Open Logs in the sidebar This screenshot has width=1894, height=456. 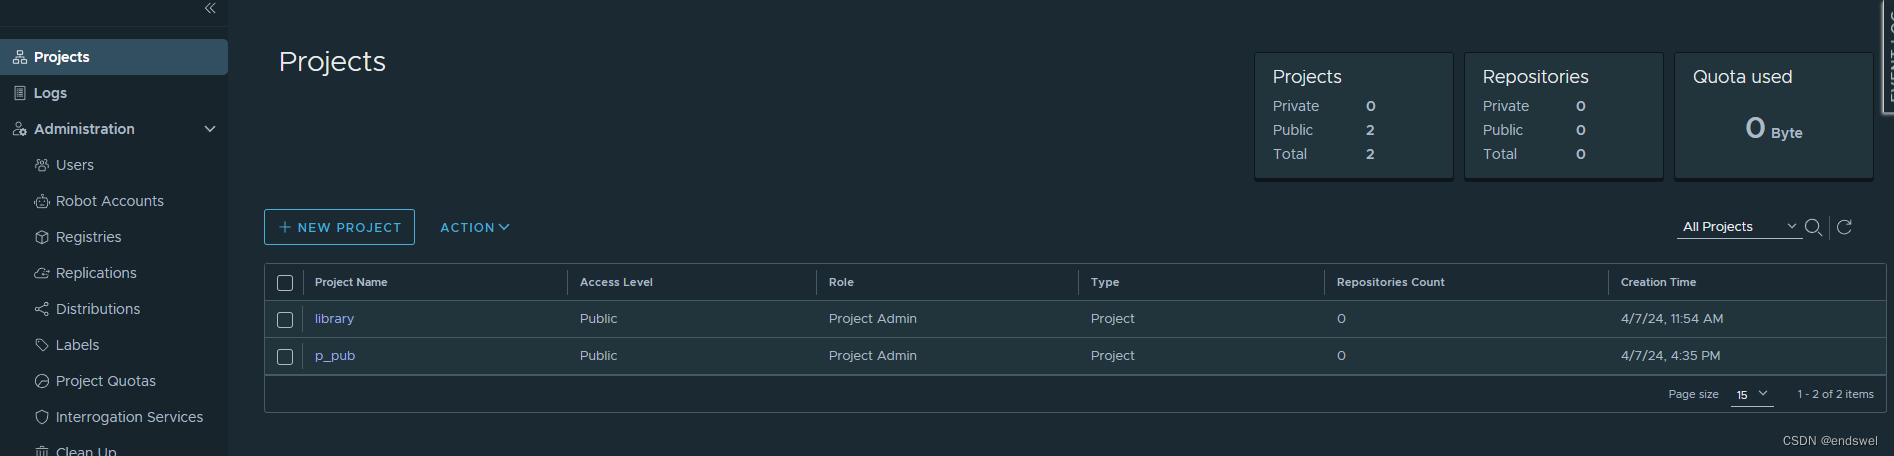point(50,93)
